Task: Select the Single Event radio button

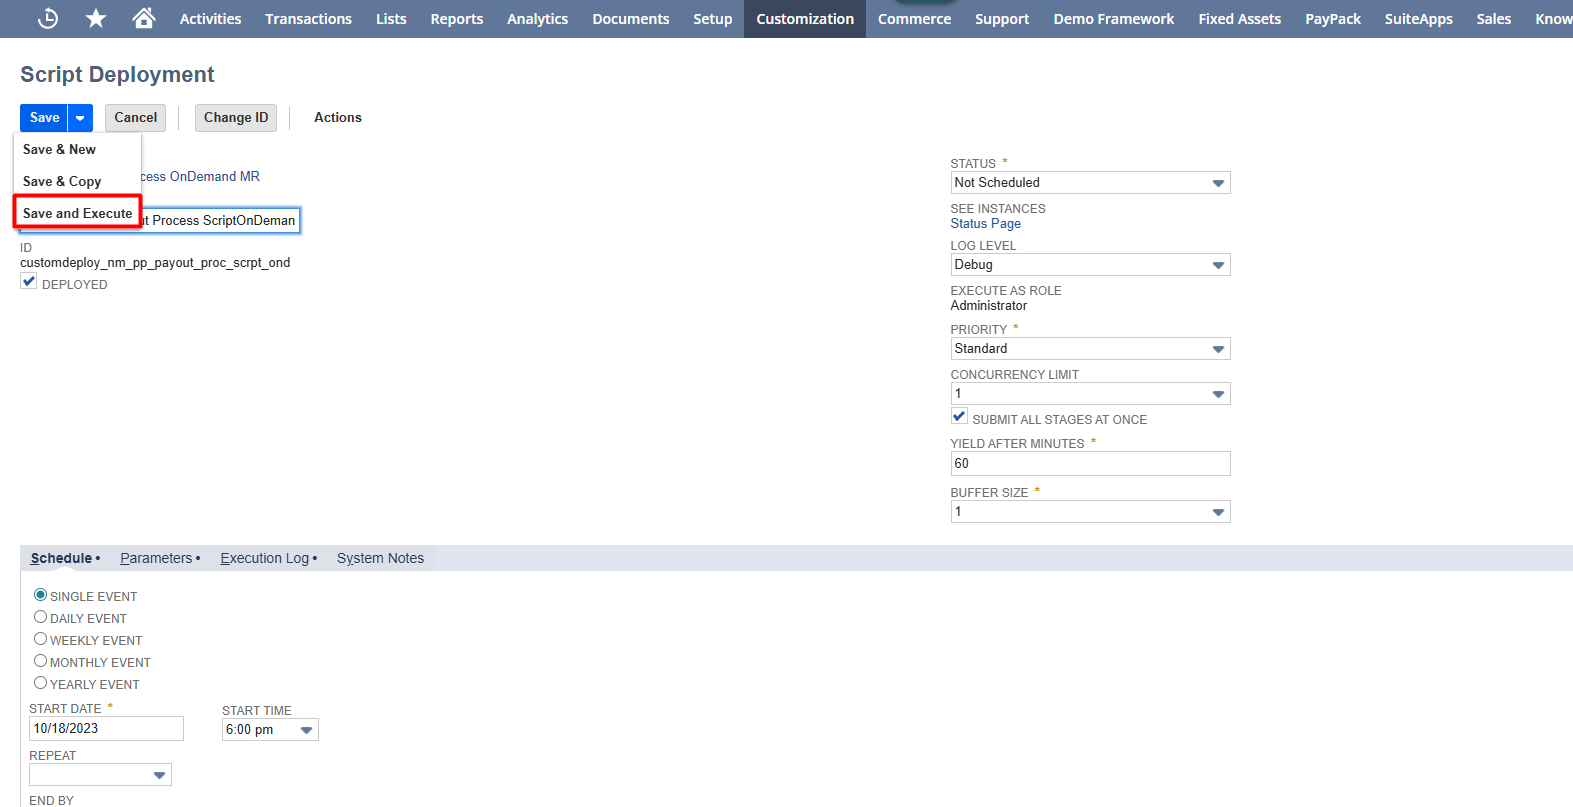Action: coord(41,595)
